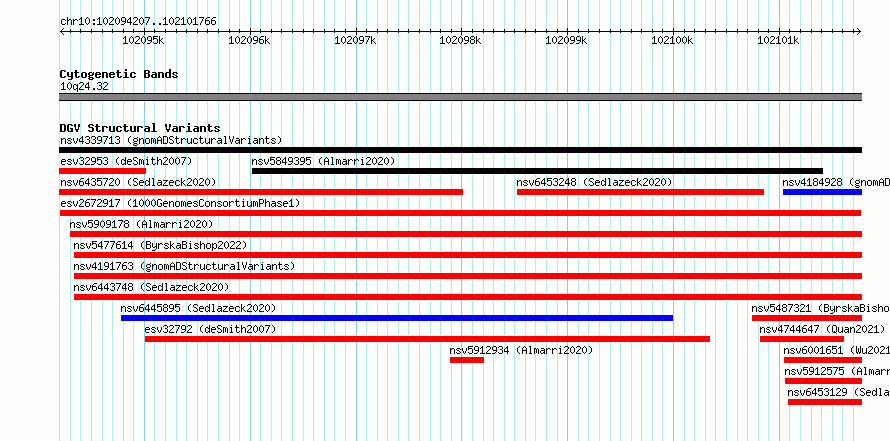Viewport: 890px width, 441px height.
Task: Select the 10q24.32 band label
Action: click(84, 87)
